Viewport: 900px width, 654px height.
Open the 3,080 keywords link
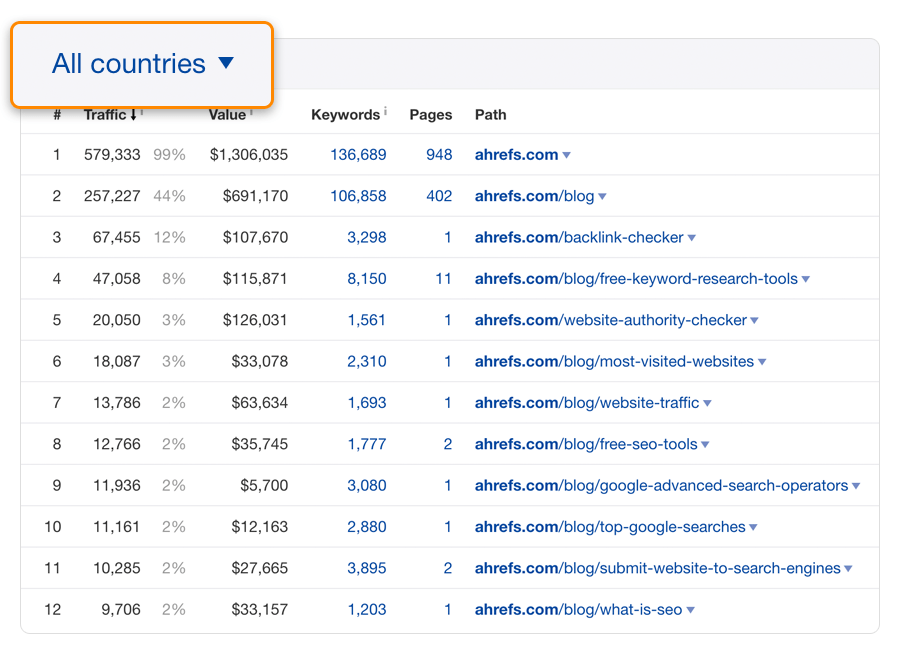coord(367,485)
